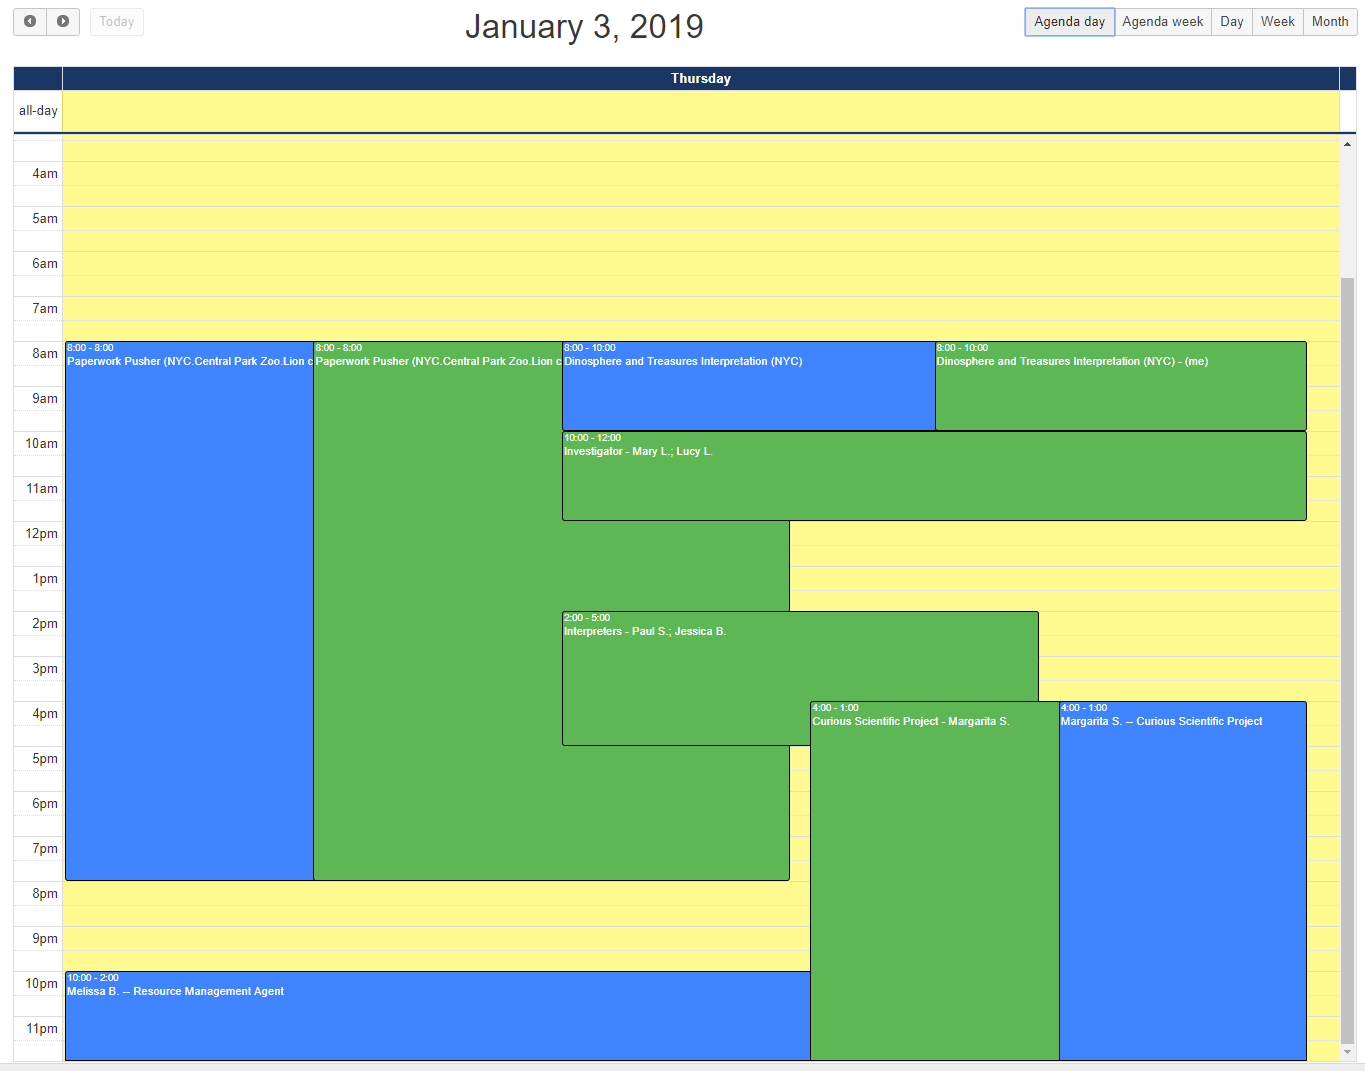Go to the next day with right arrow
Viewport: 1365px width, 1071px height.
pyautogui.click(x=63, y=21)
